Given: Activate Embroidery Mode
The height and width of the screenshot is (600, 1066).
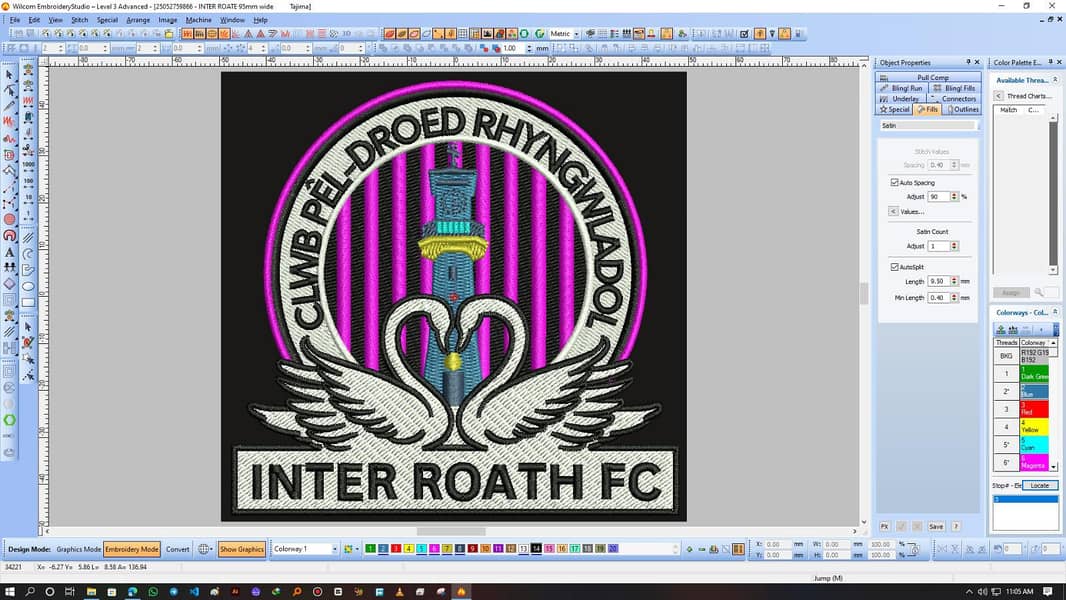Looking at the screenshot, I should point(132,549).
